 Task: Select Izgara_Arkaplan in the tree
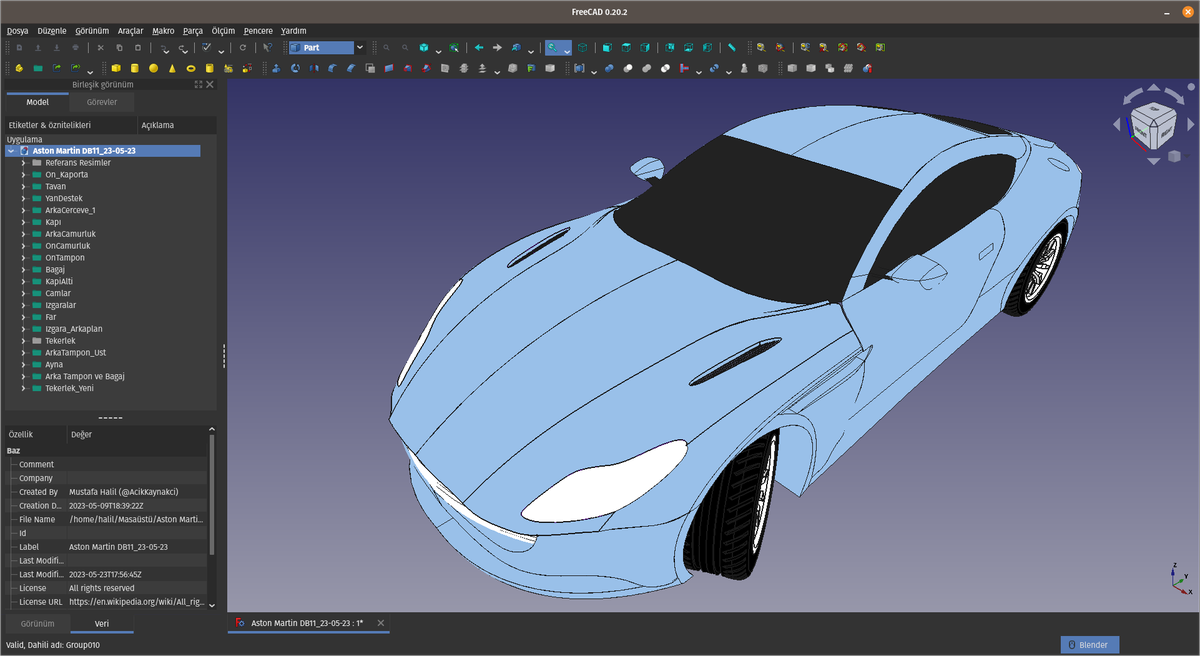click(74, 329)
